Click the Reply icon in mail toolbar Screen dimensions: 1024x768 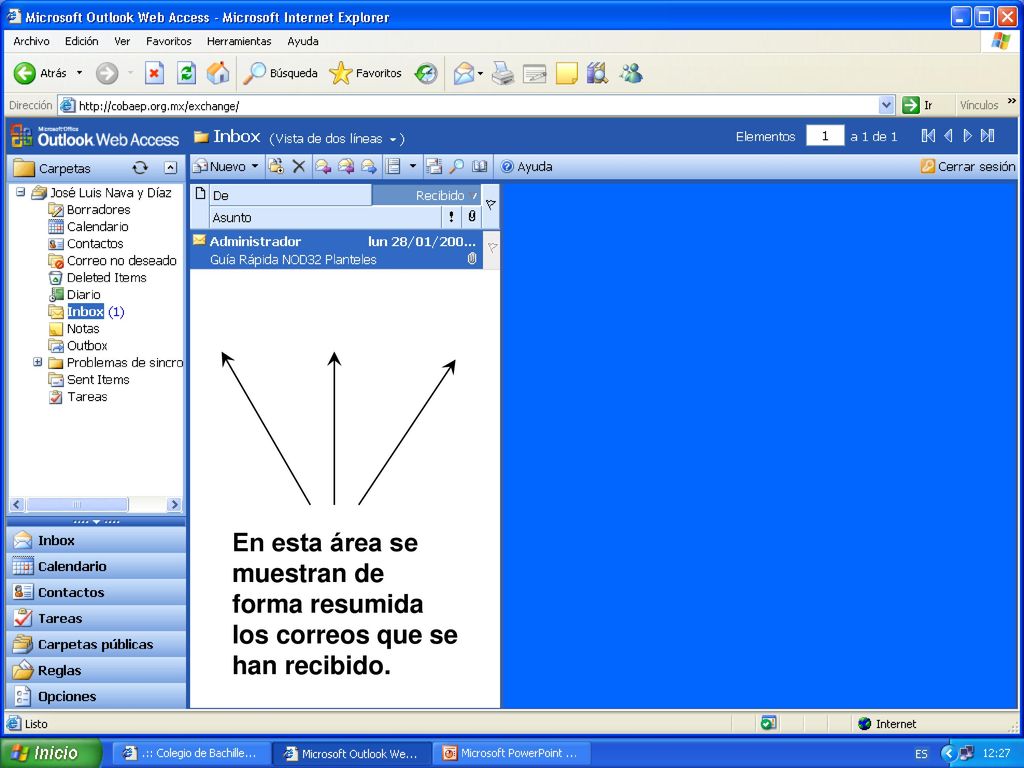coord(323,167)
